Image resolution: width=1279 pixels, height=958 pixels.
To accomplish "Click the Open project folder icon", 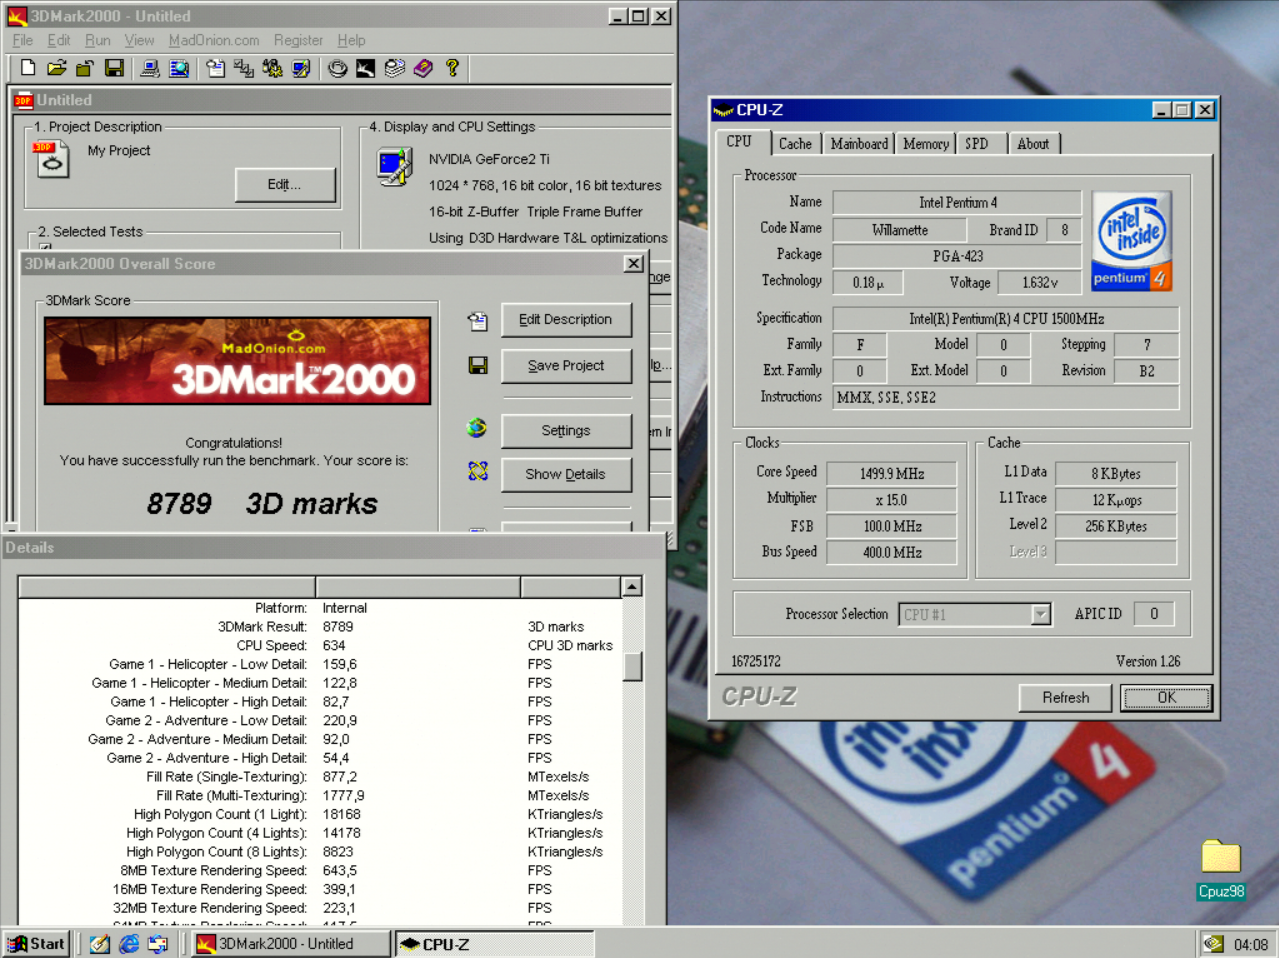I will point(57,68).
